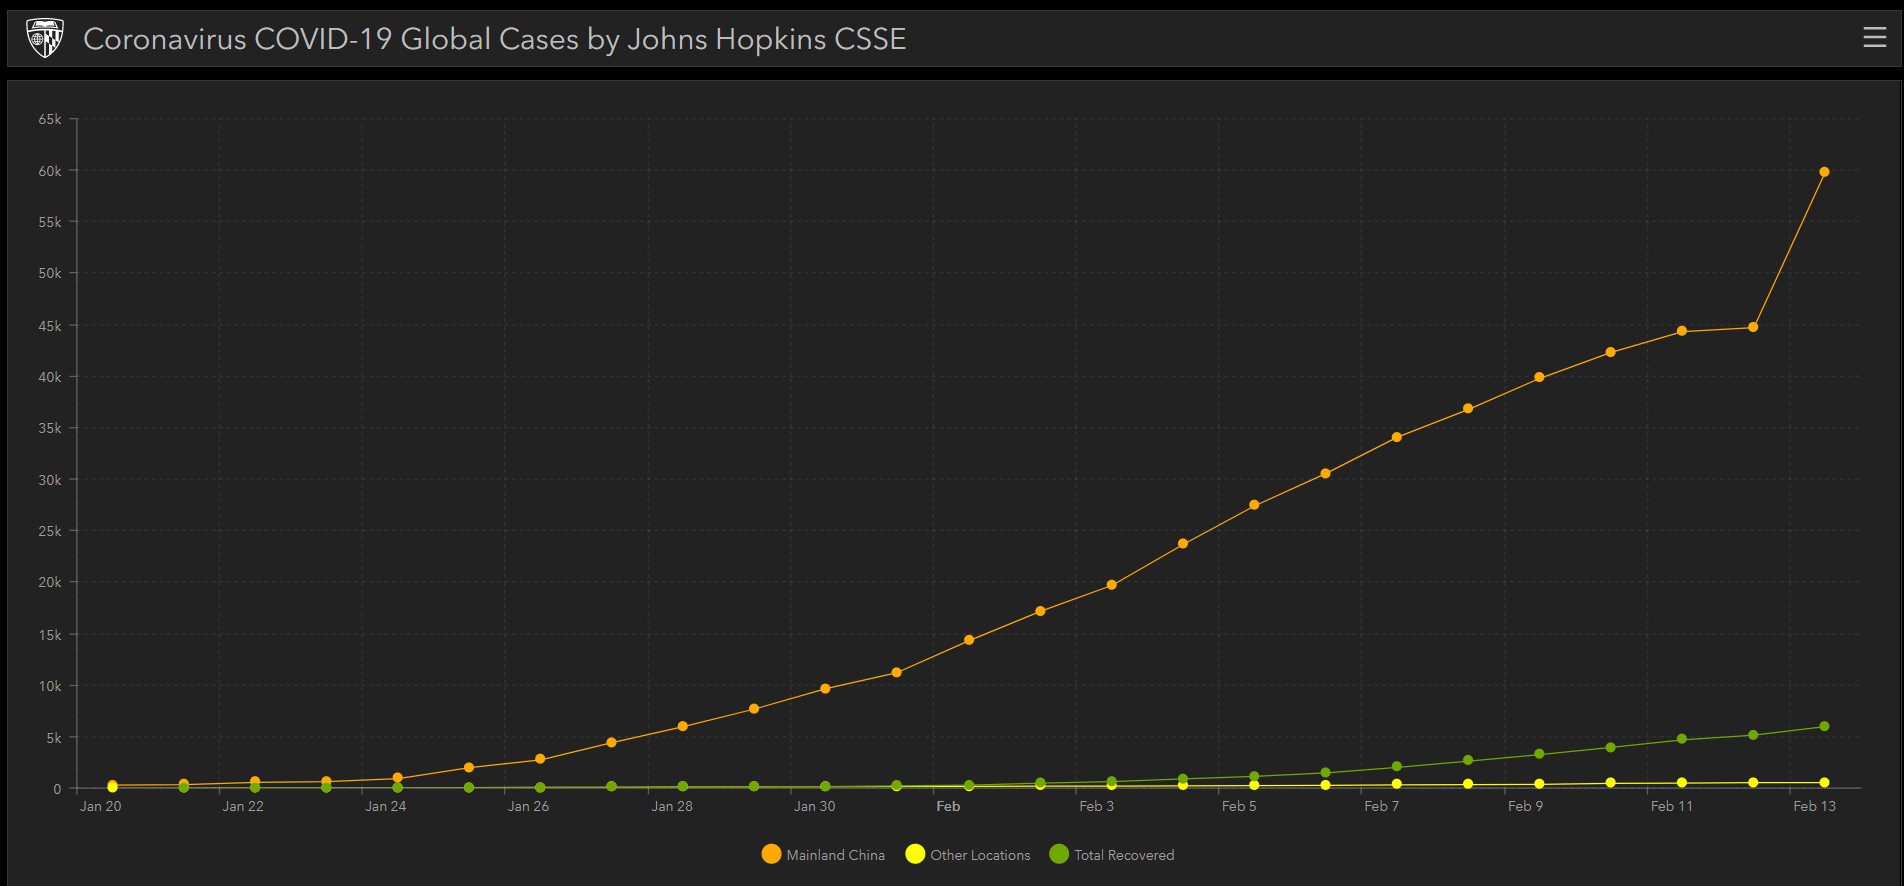Toggle the Mainland China series label

835,855
